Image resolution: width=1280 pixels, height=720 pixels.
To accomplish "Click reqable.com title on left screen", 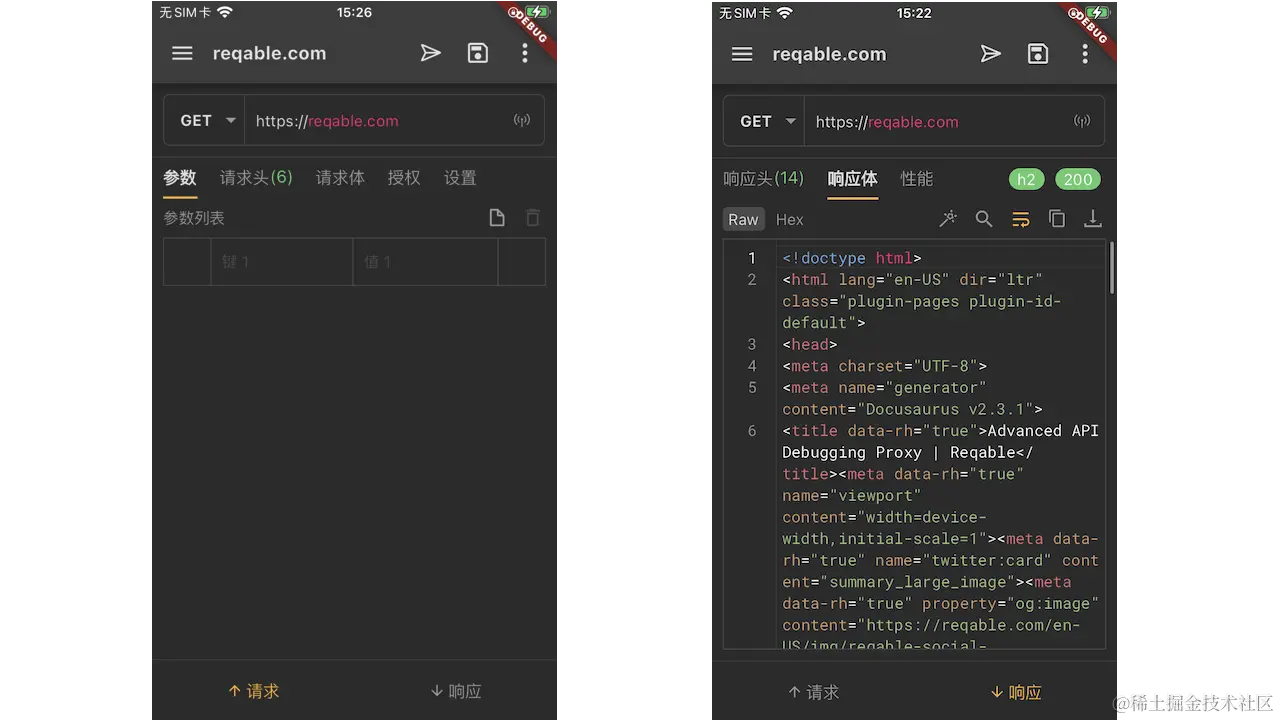I will click(269, 53).
